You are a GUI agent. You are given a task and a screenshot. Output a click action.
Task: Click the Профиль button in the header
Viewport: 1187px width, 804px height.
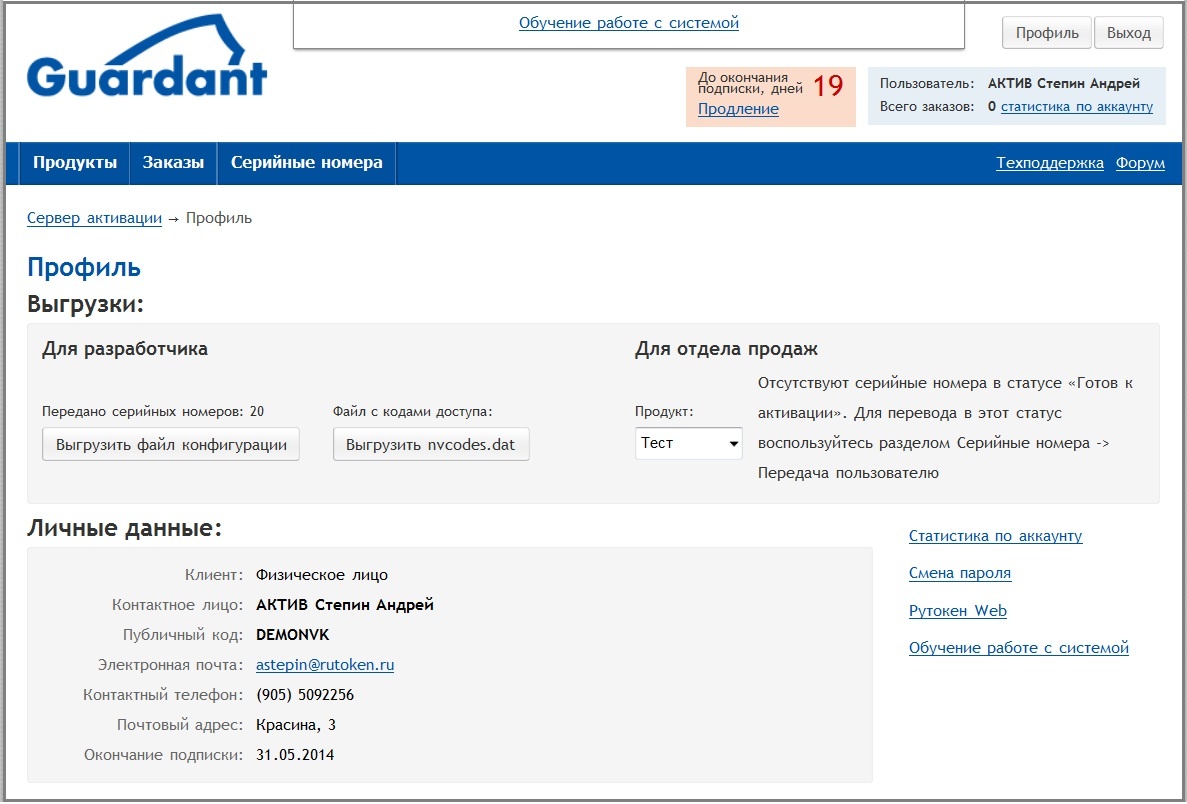point(1046,33)
